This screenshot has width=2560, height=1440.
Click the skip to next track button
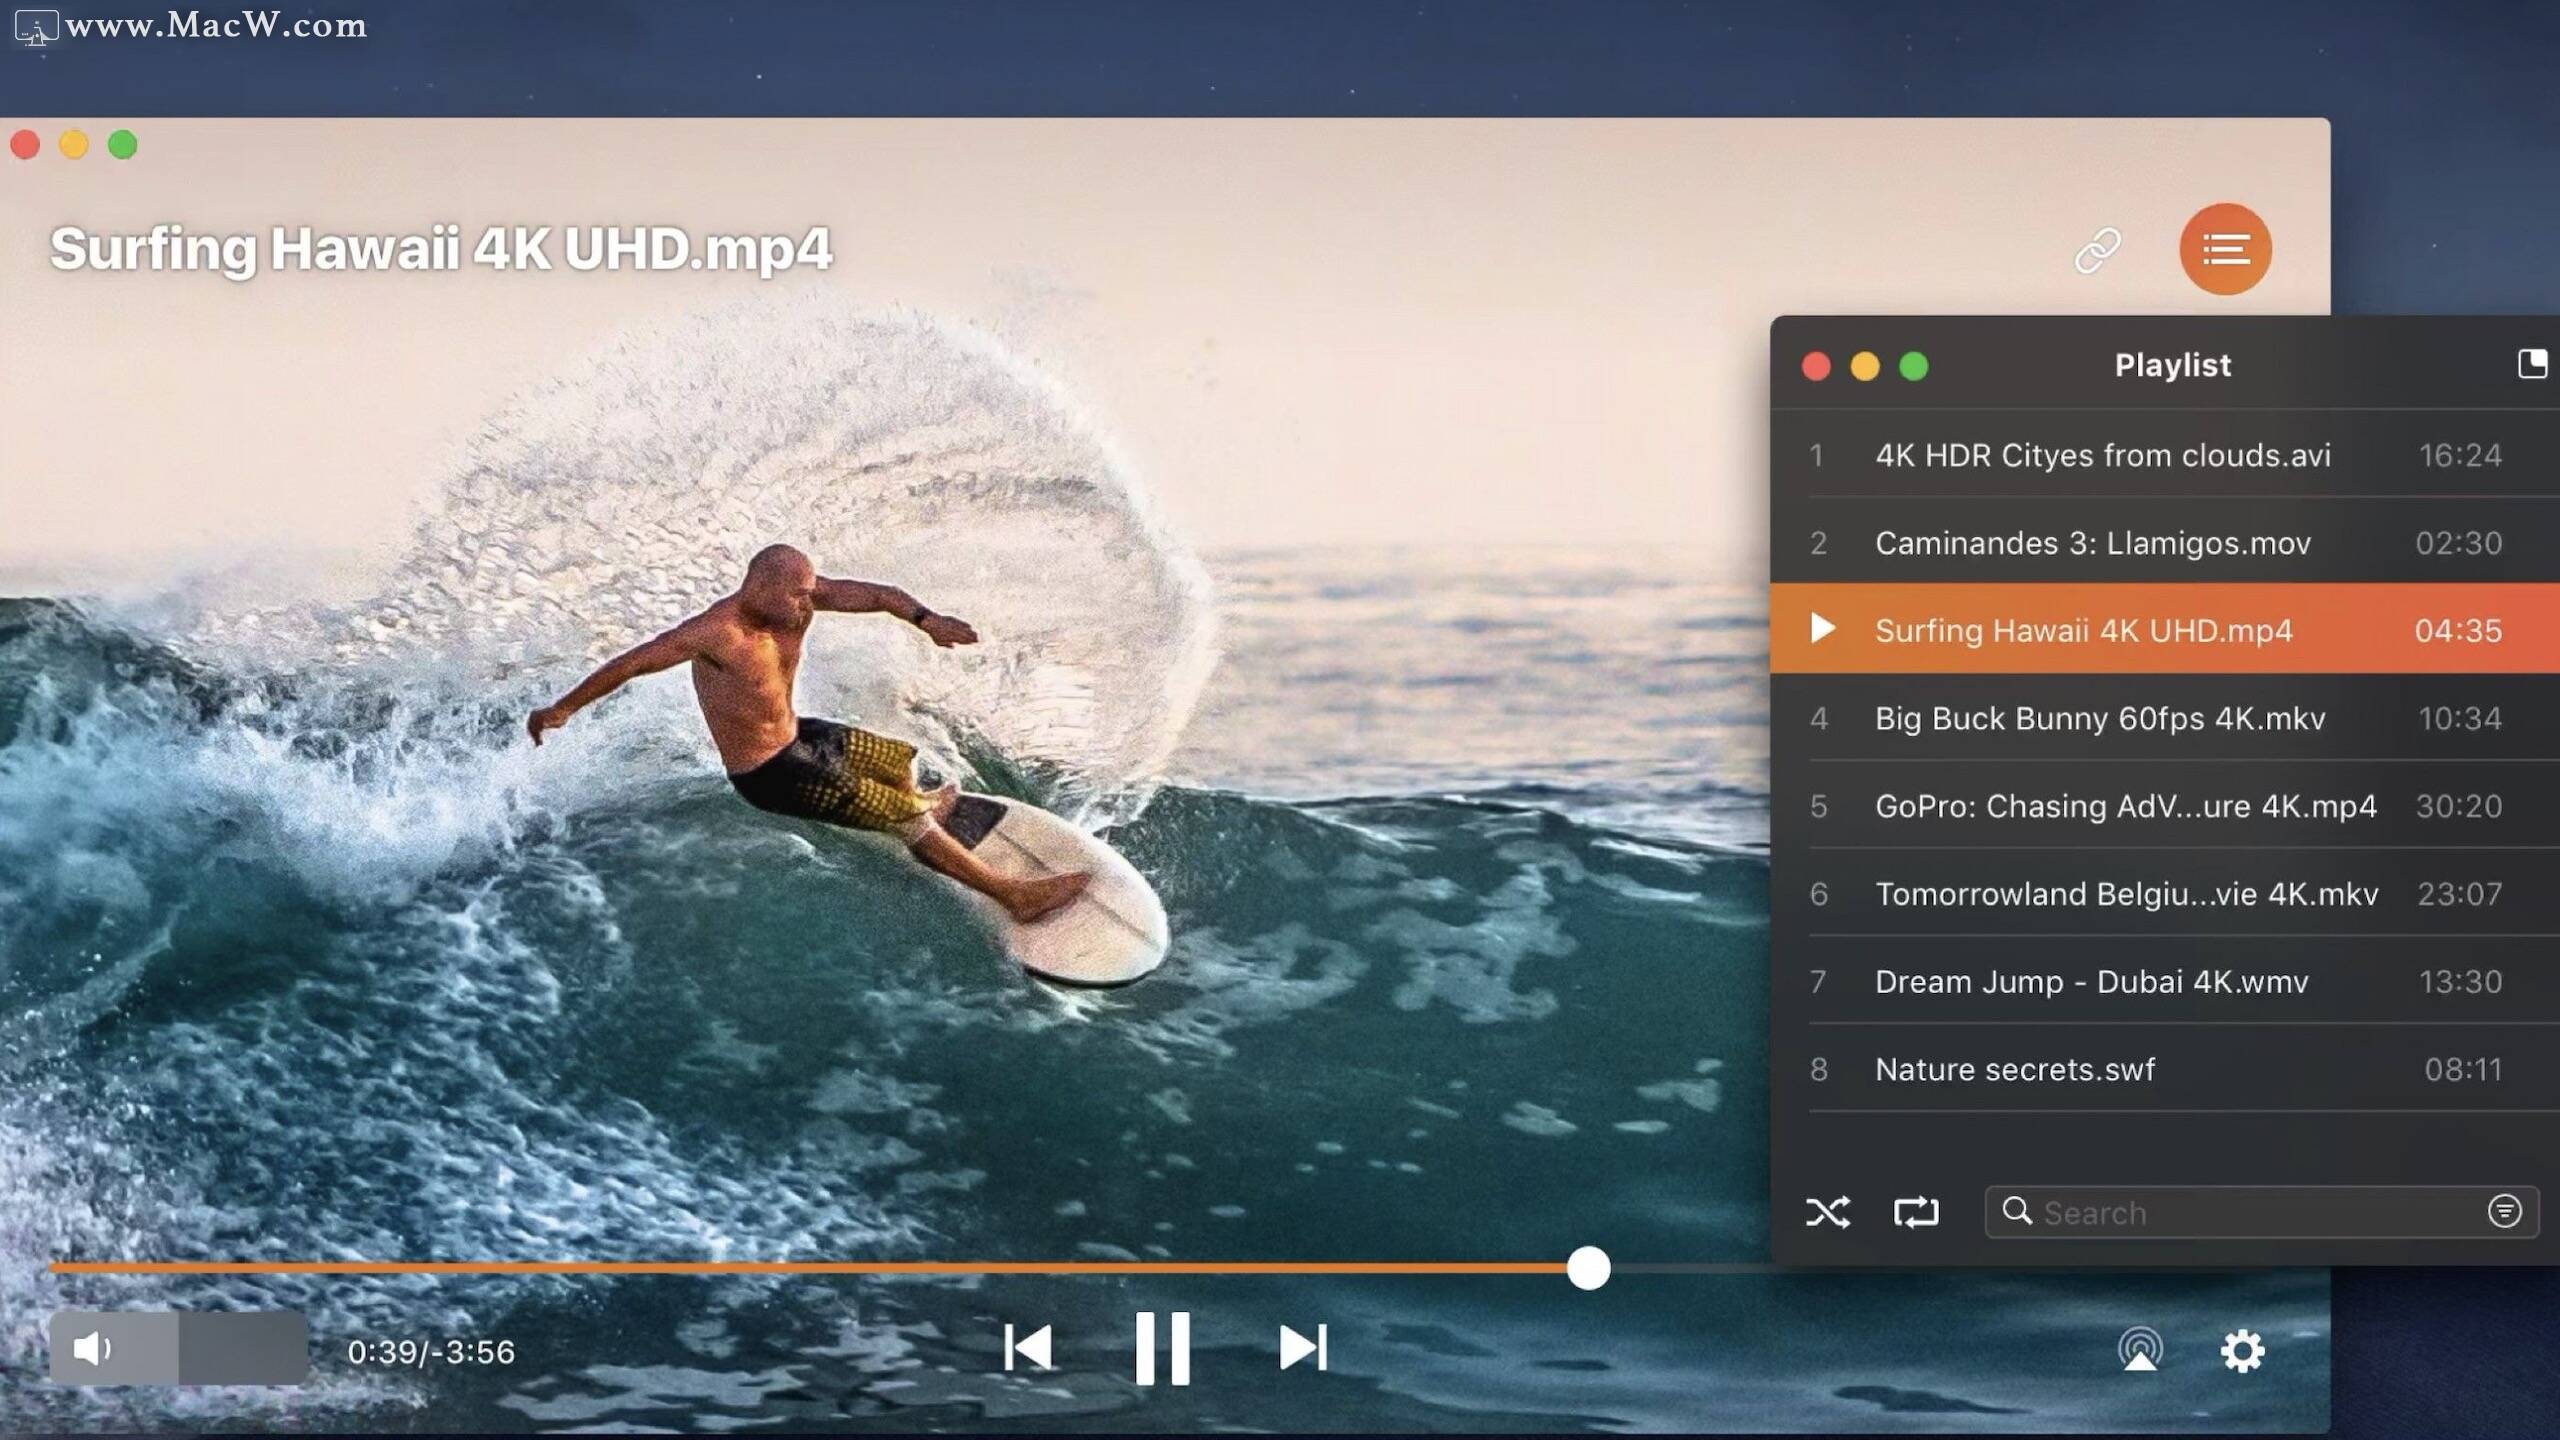tap(1301, 1349)
